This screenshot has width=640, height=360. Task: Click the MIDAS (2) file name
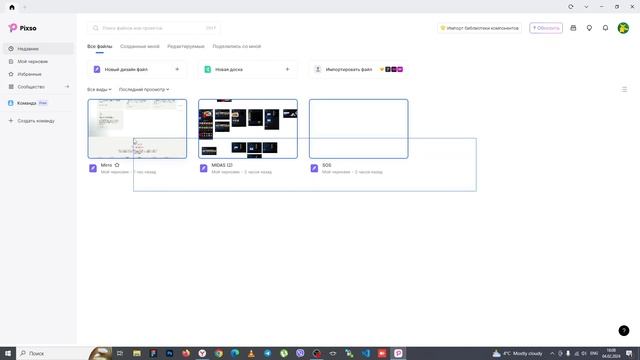coord(222,165)
